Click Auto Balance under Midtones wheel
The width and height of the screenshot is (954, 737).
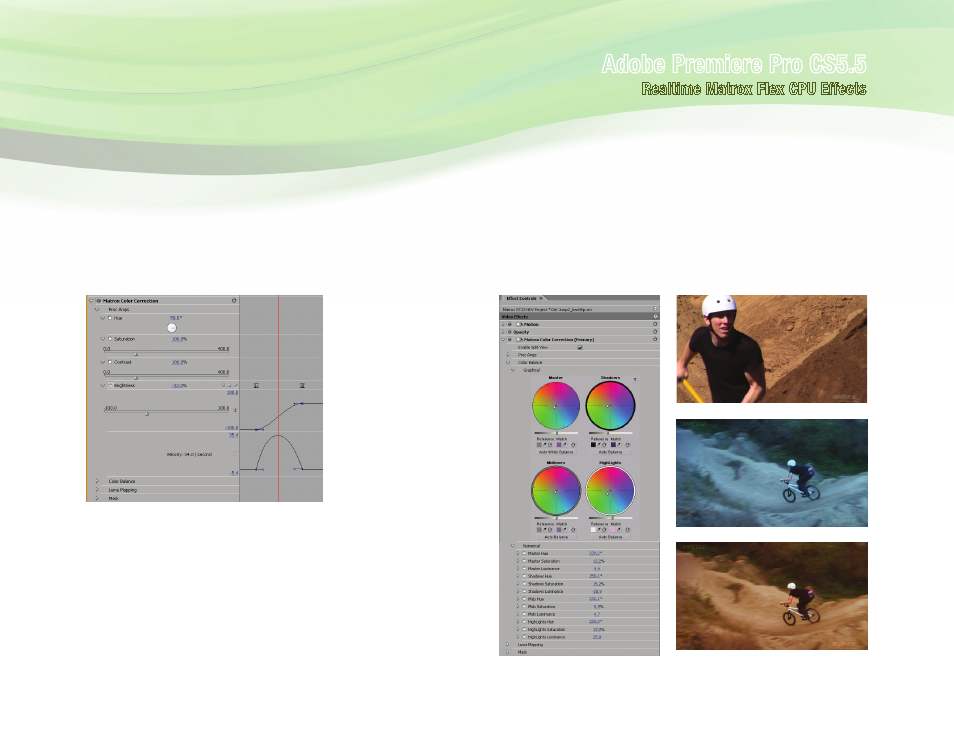point(556,537)
